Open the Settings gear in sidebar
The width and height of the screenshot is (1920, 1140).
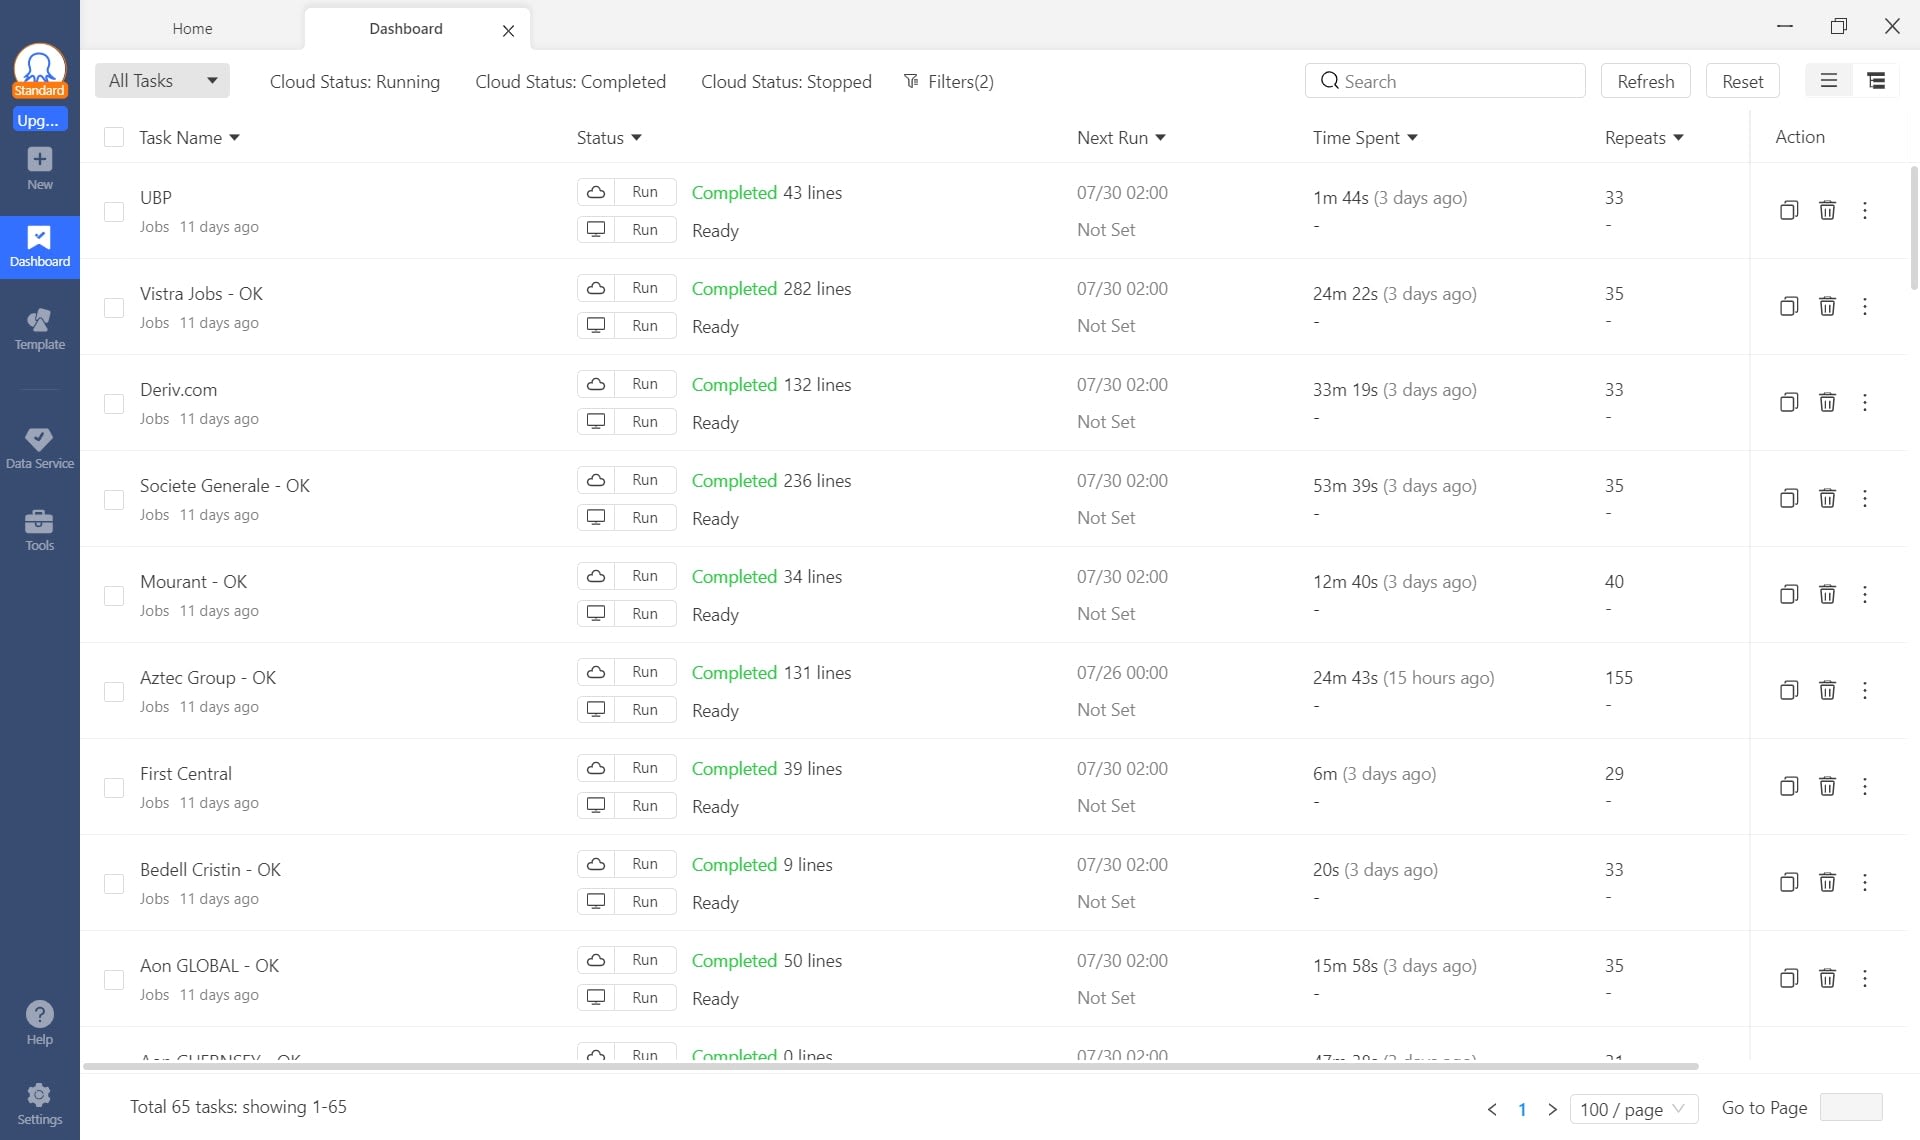click(x=40, y=1104)
